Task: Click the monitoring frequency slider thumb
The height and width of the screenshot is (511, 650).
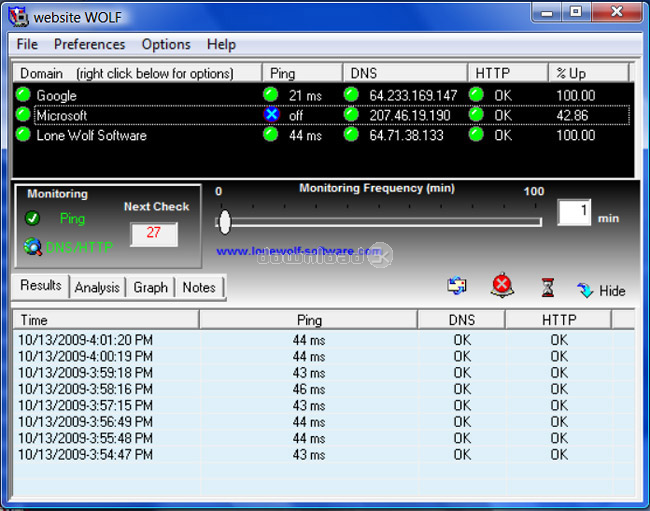Action: tap(225, 222)
